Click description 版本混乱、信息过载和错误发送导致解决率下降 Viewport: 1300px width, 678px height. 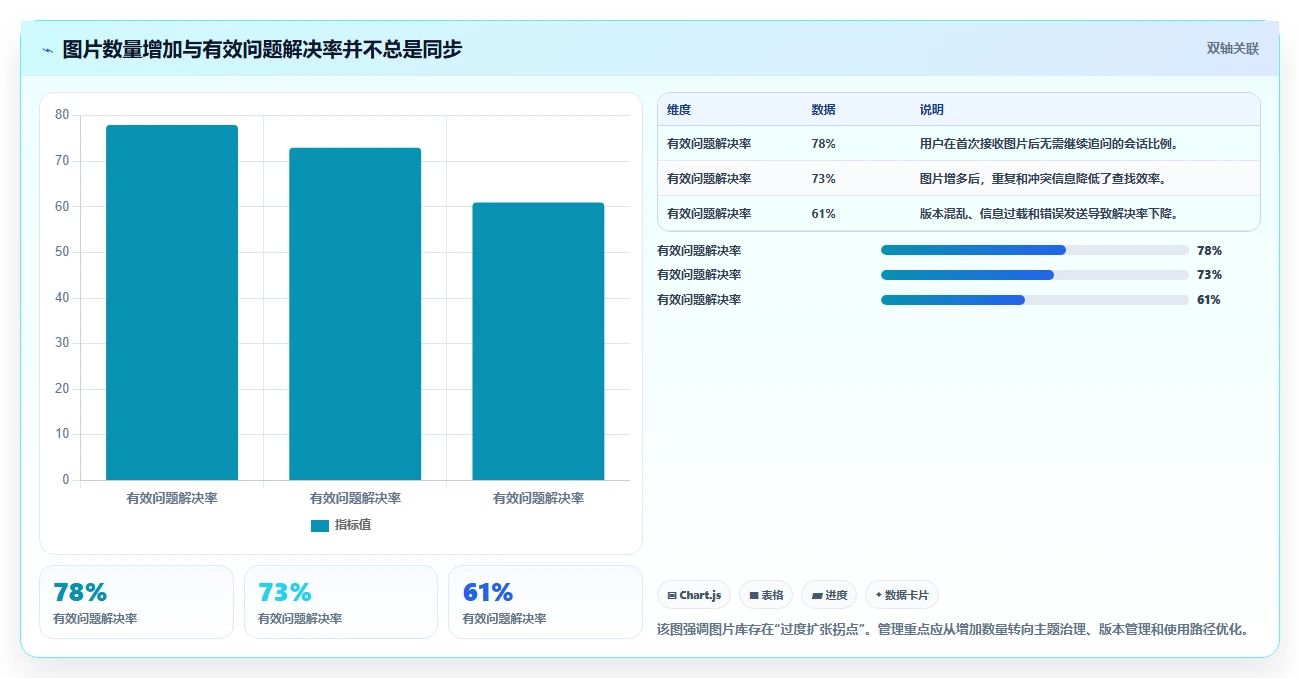(1049, 214)
